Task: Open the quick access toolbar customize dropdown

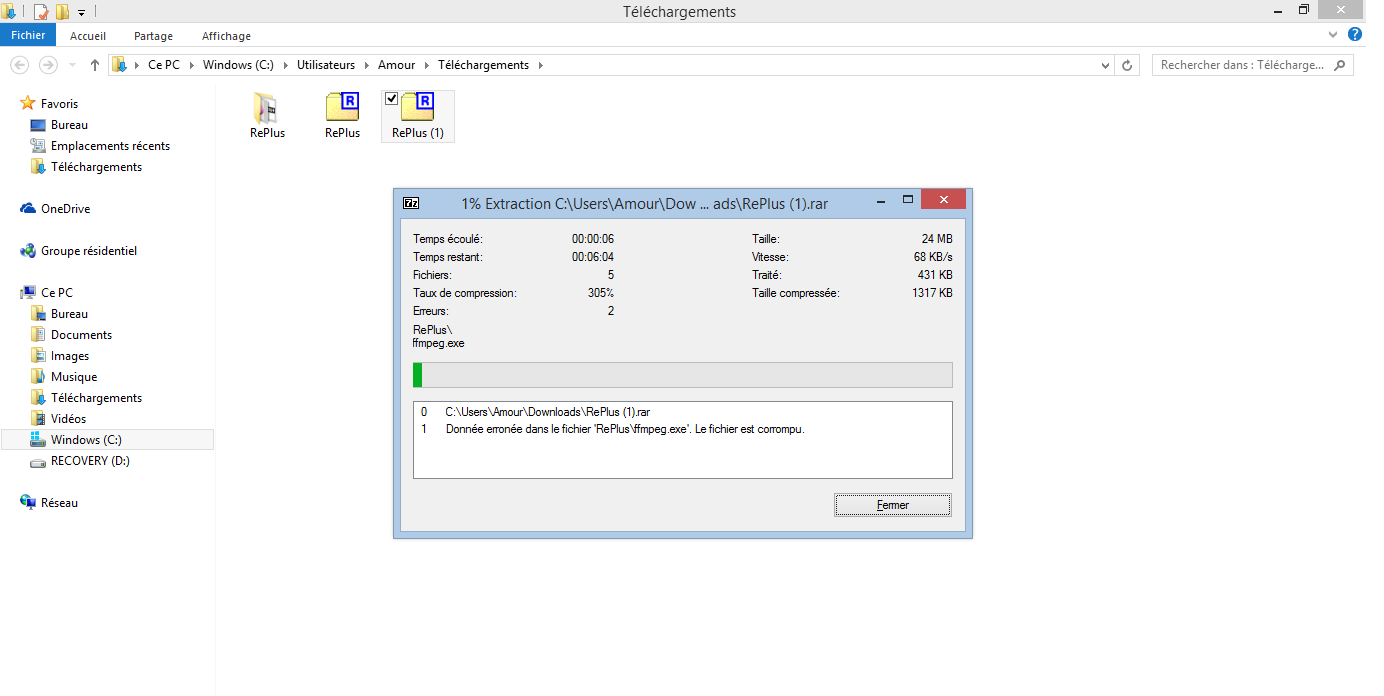Action: tap(81, 12)
